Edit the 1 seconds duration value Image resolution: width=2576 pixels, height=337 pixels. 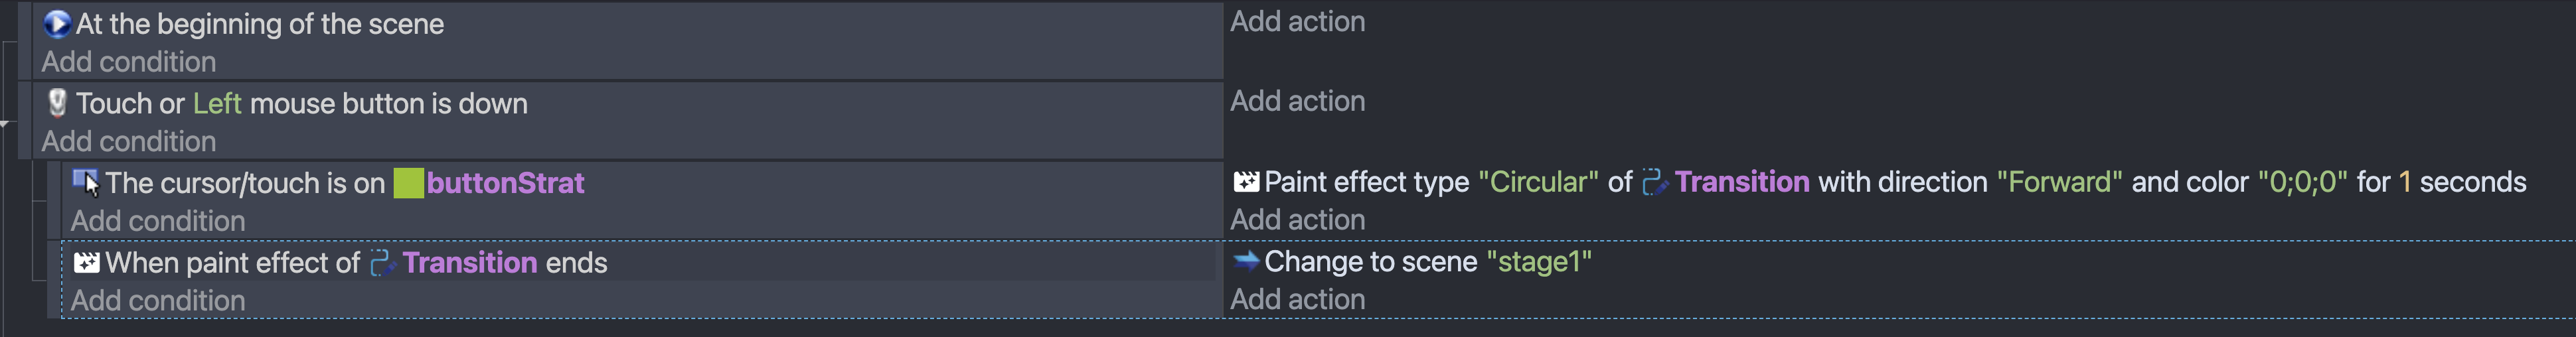2405,182
